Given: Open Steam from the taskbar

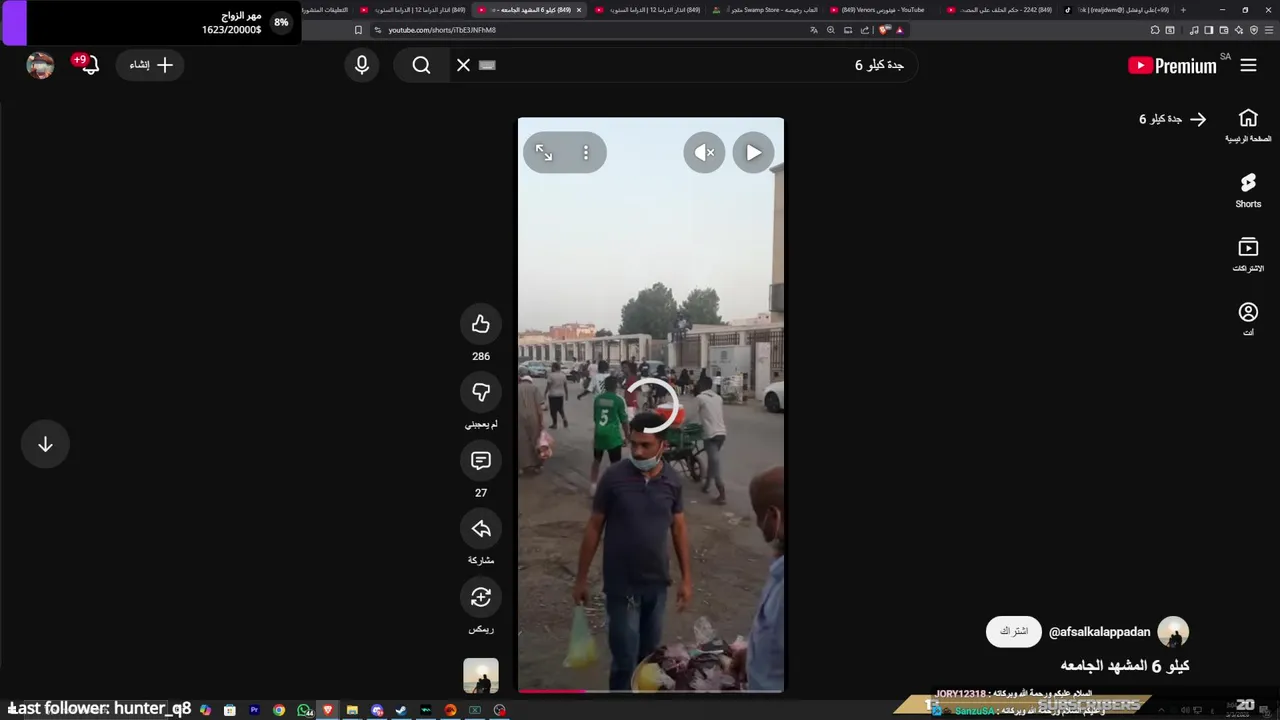Looking at the screenshot, I should (x=401, y=710).
